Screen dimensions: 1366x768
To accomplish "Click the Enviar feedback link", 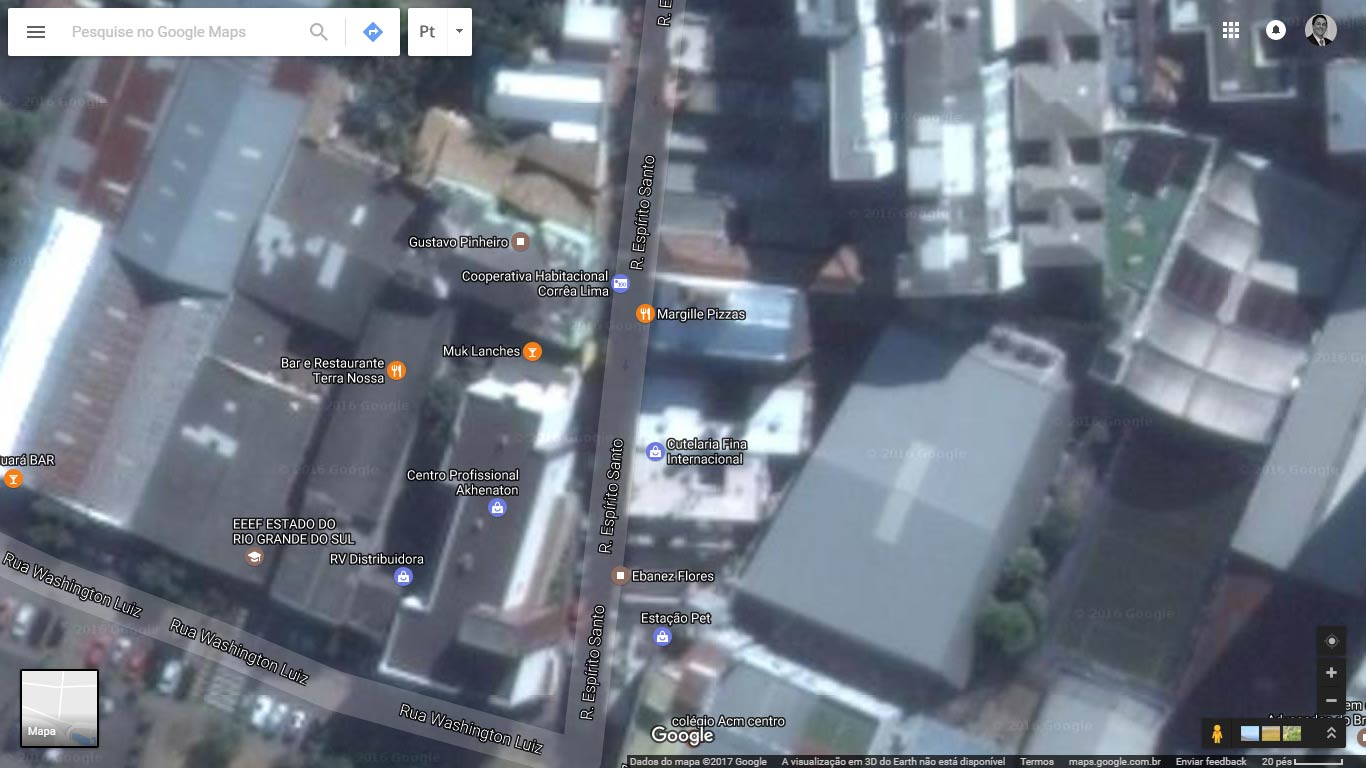I will point(1211,762).
